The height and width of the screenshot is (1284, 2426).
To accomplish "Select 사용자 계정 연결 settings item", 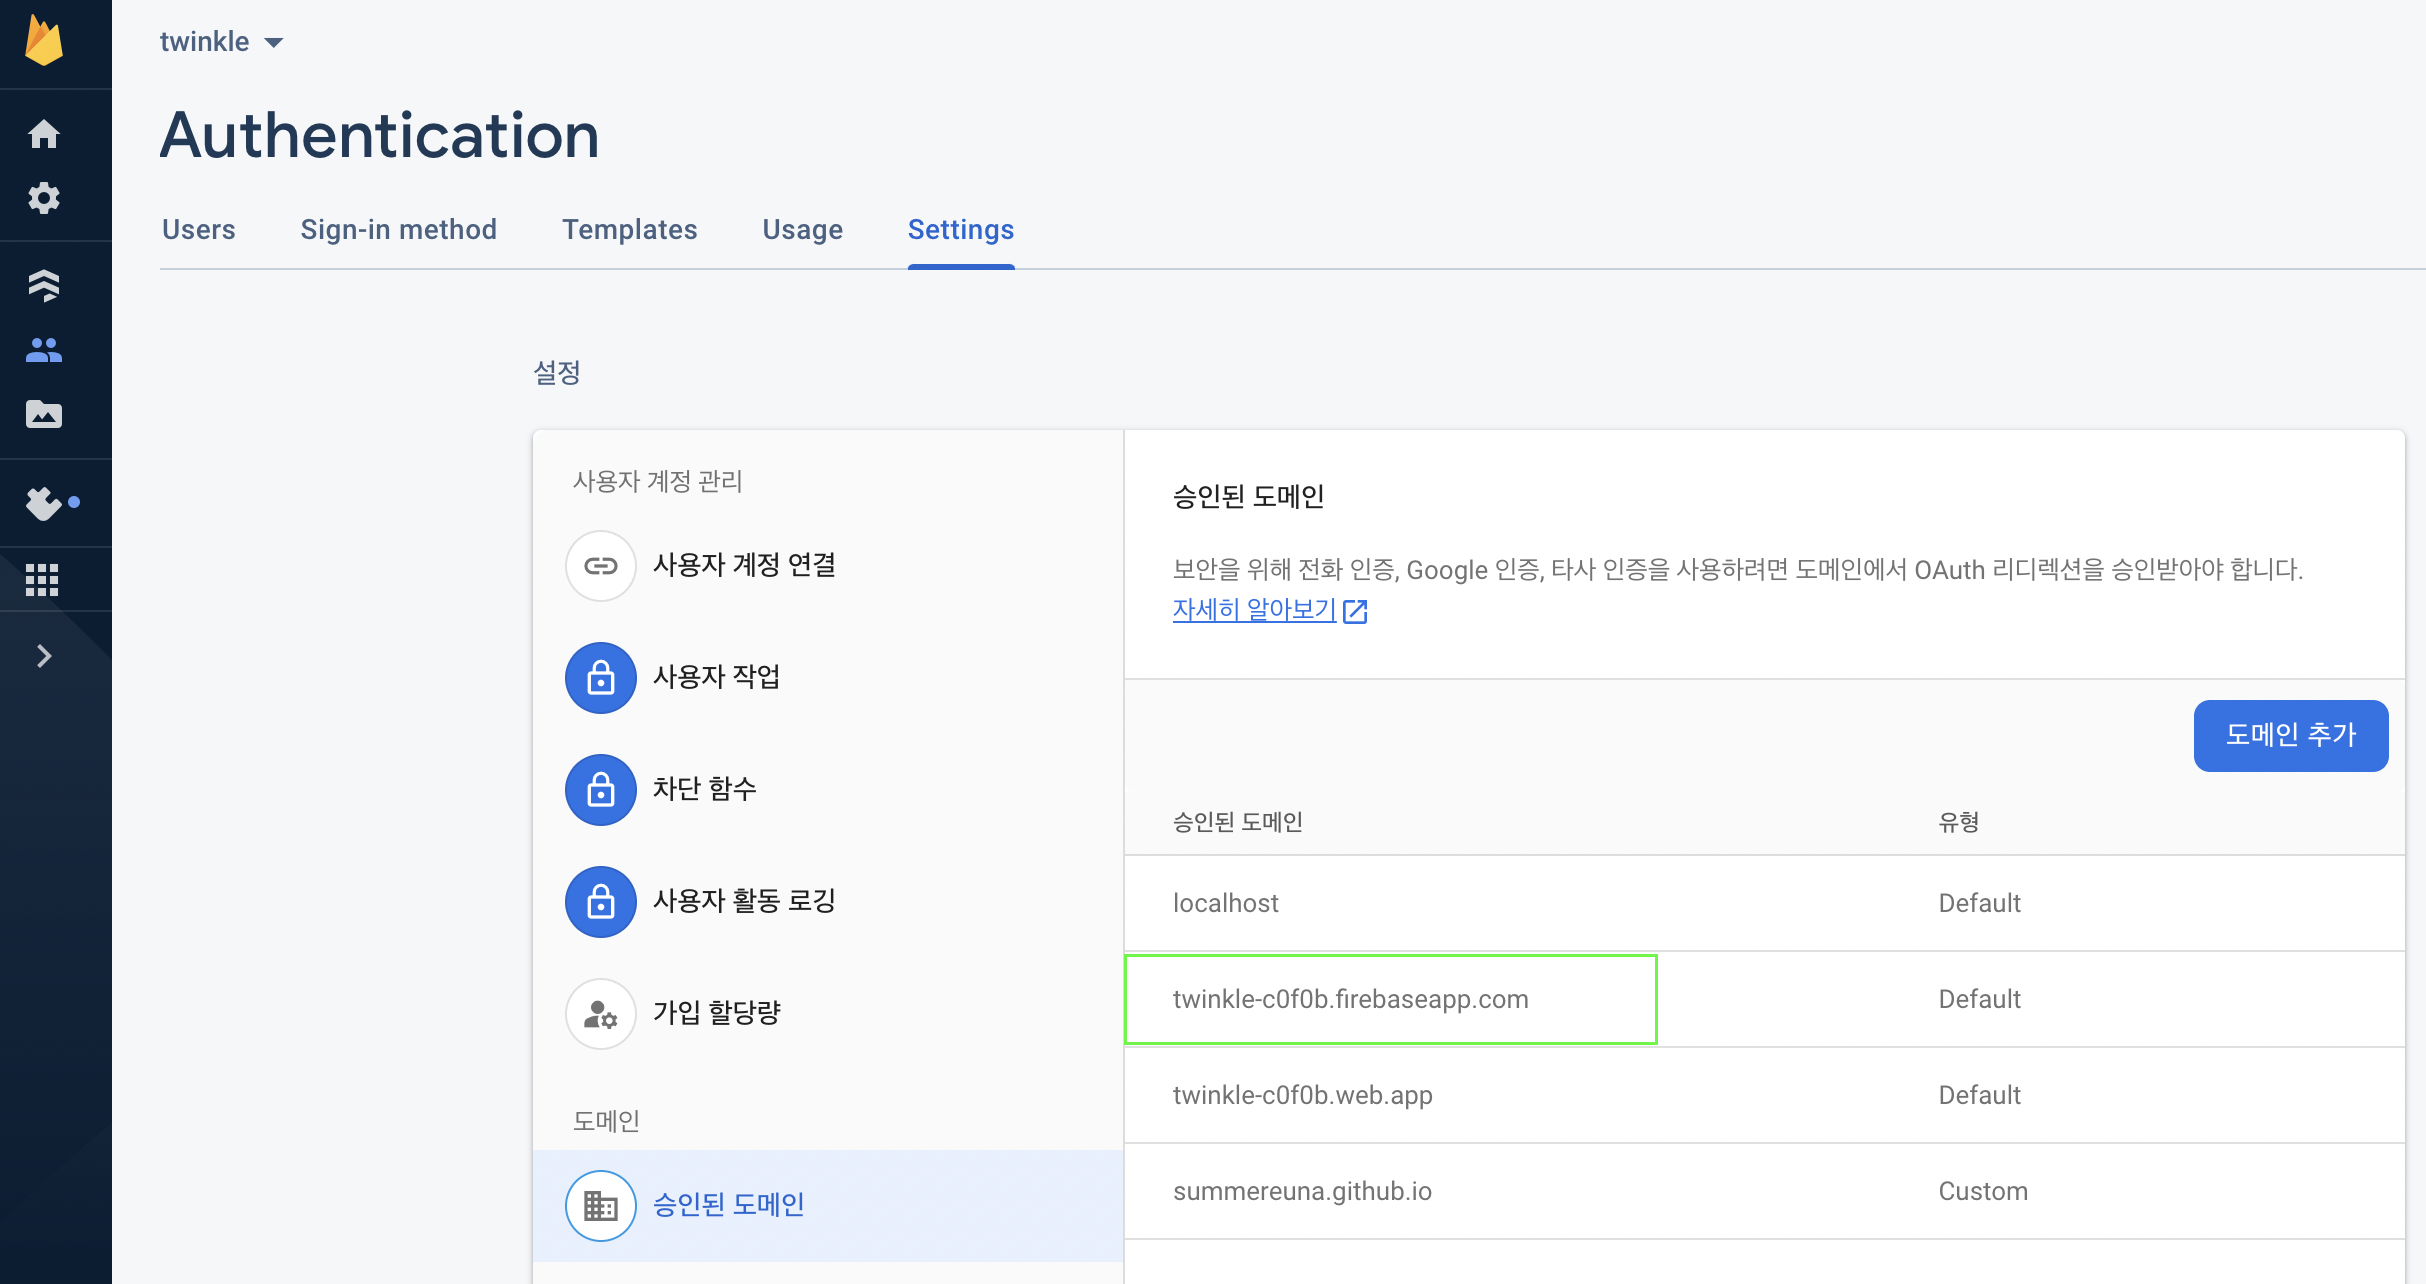I will (x=744, y=565).
